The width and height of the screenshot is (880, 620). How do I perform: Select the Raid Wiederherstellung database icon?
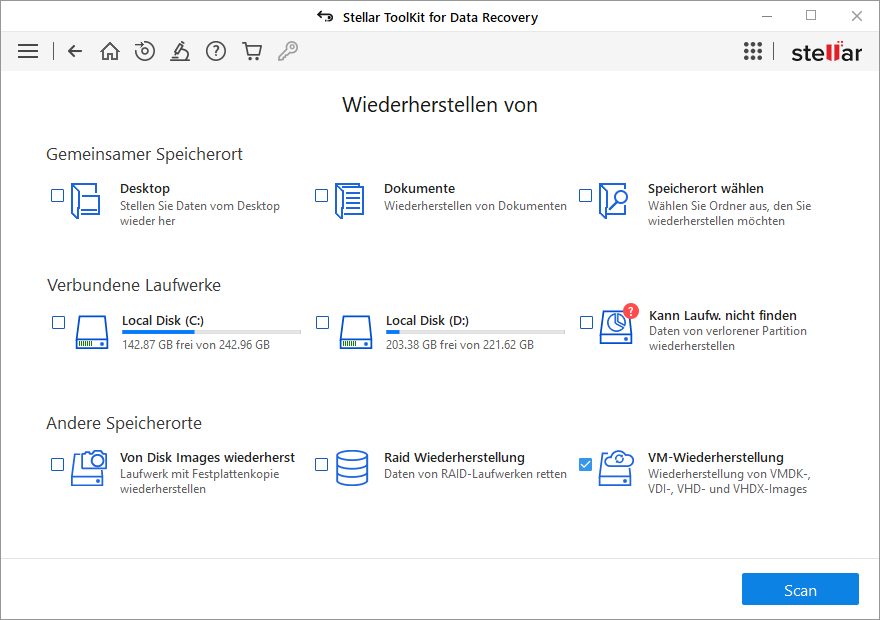click(x=352, y=467)
